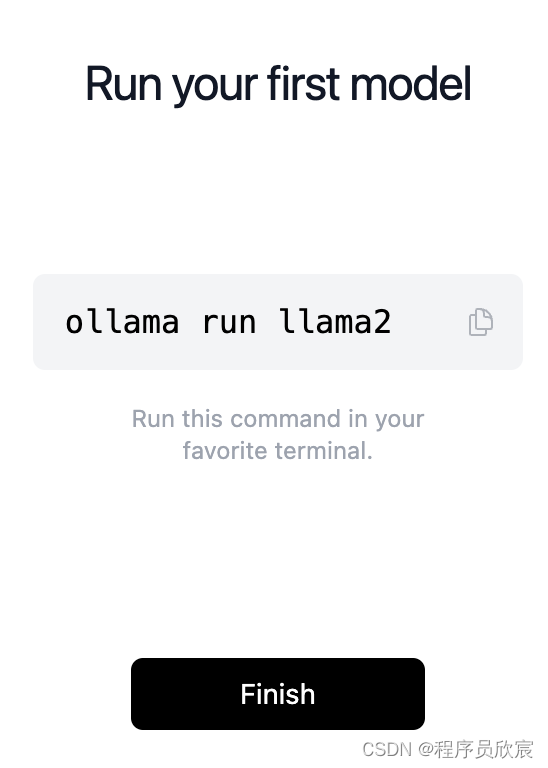Click 'llama2' in the command box
Screen dimensions: 548x768
tap(335, 322)
